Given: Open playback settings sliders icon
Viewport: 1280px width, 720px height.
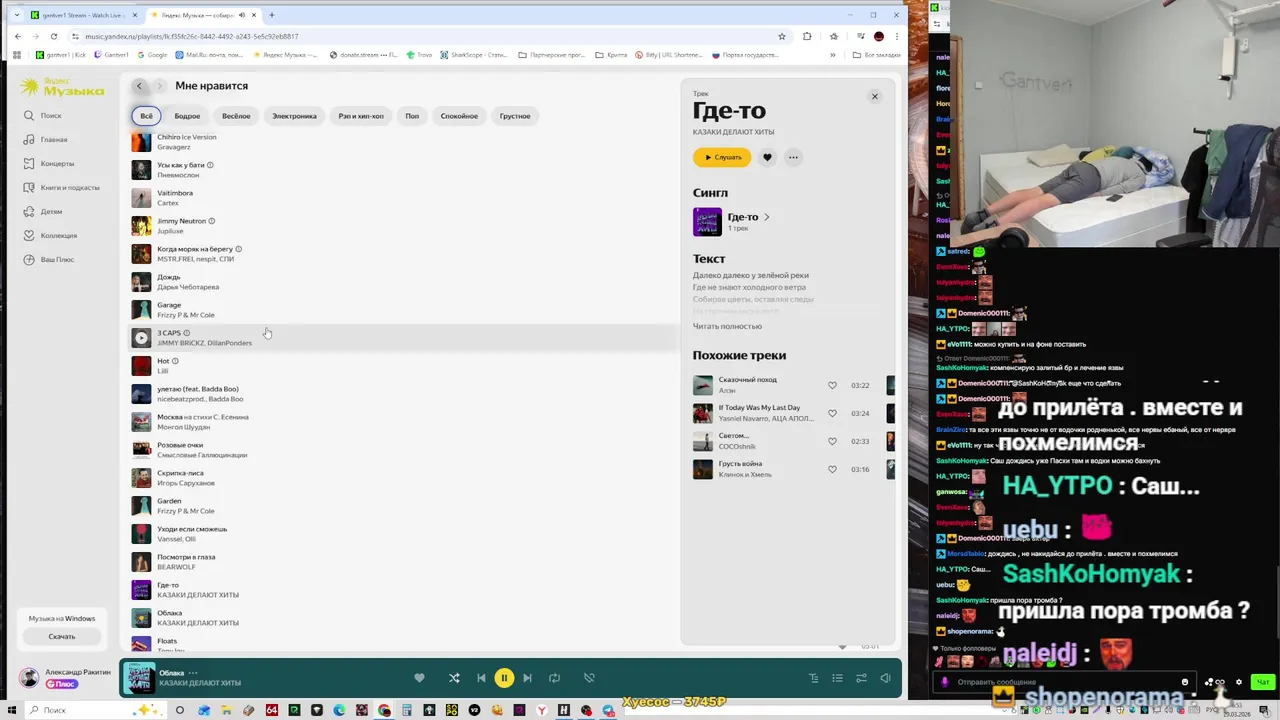Looking at the screenshot, I should click(x=861, y=678).
